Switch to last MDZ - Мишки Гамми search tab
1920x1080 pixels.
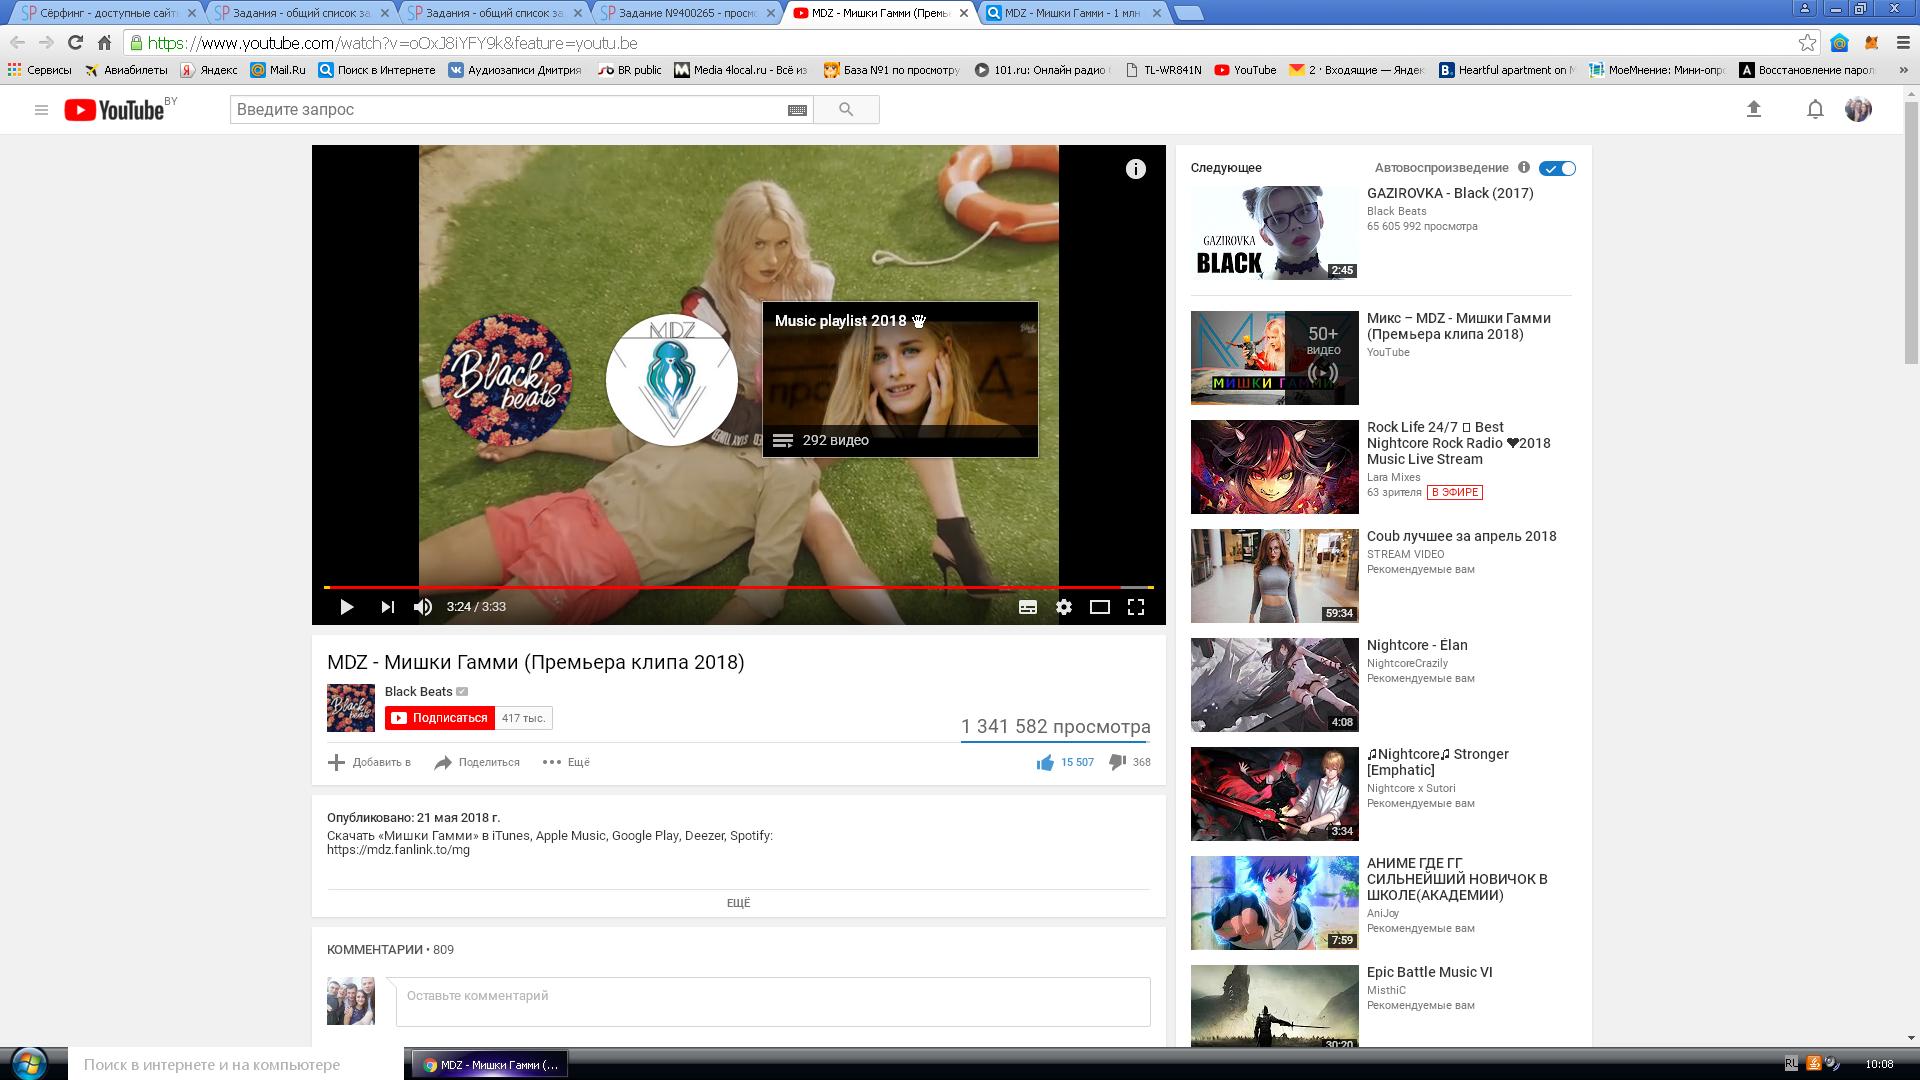(1075, 13)
